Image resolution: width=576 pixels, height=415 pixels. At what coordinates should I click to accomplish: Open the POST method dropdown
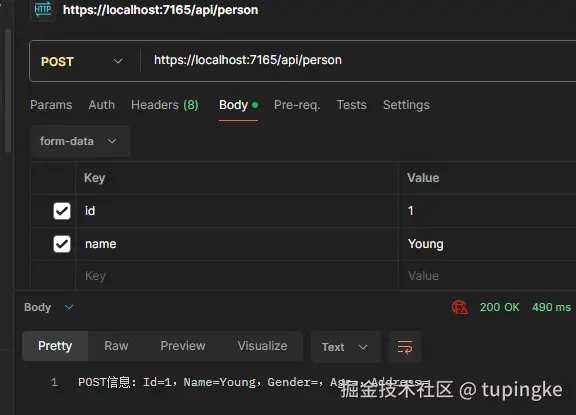82,61
